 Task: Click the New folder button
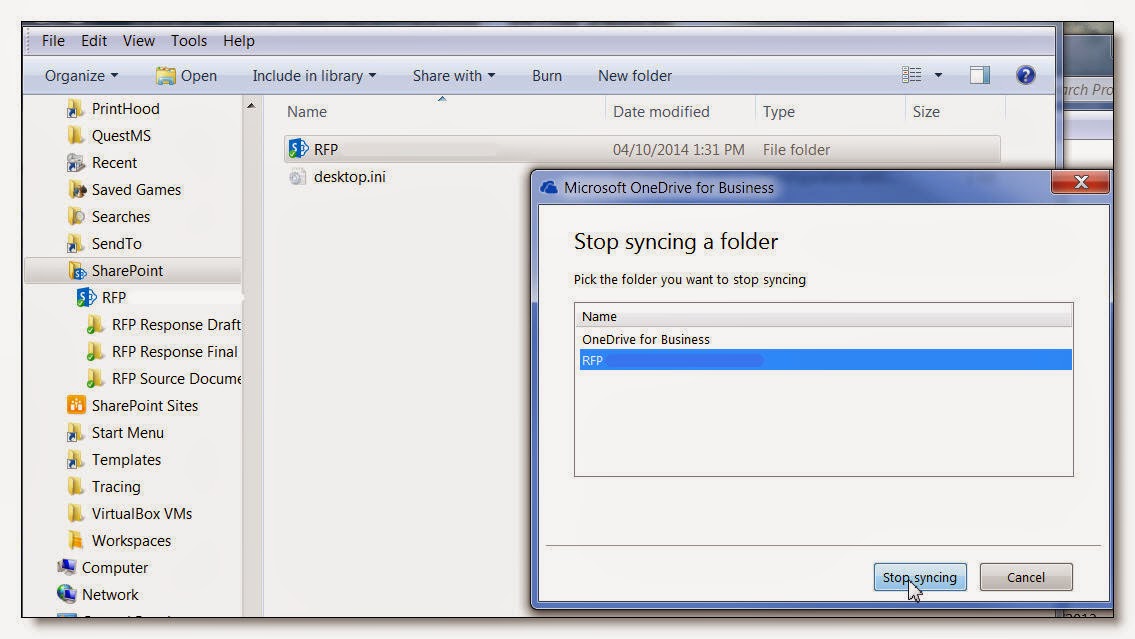[x=635, y=76]
